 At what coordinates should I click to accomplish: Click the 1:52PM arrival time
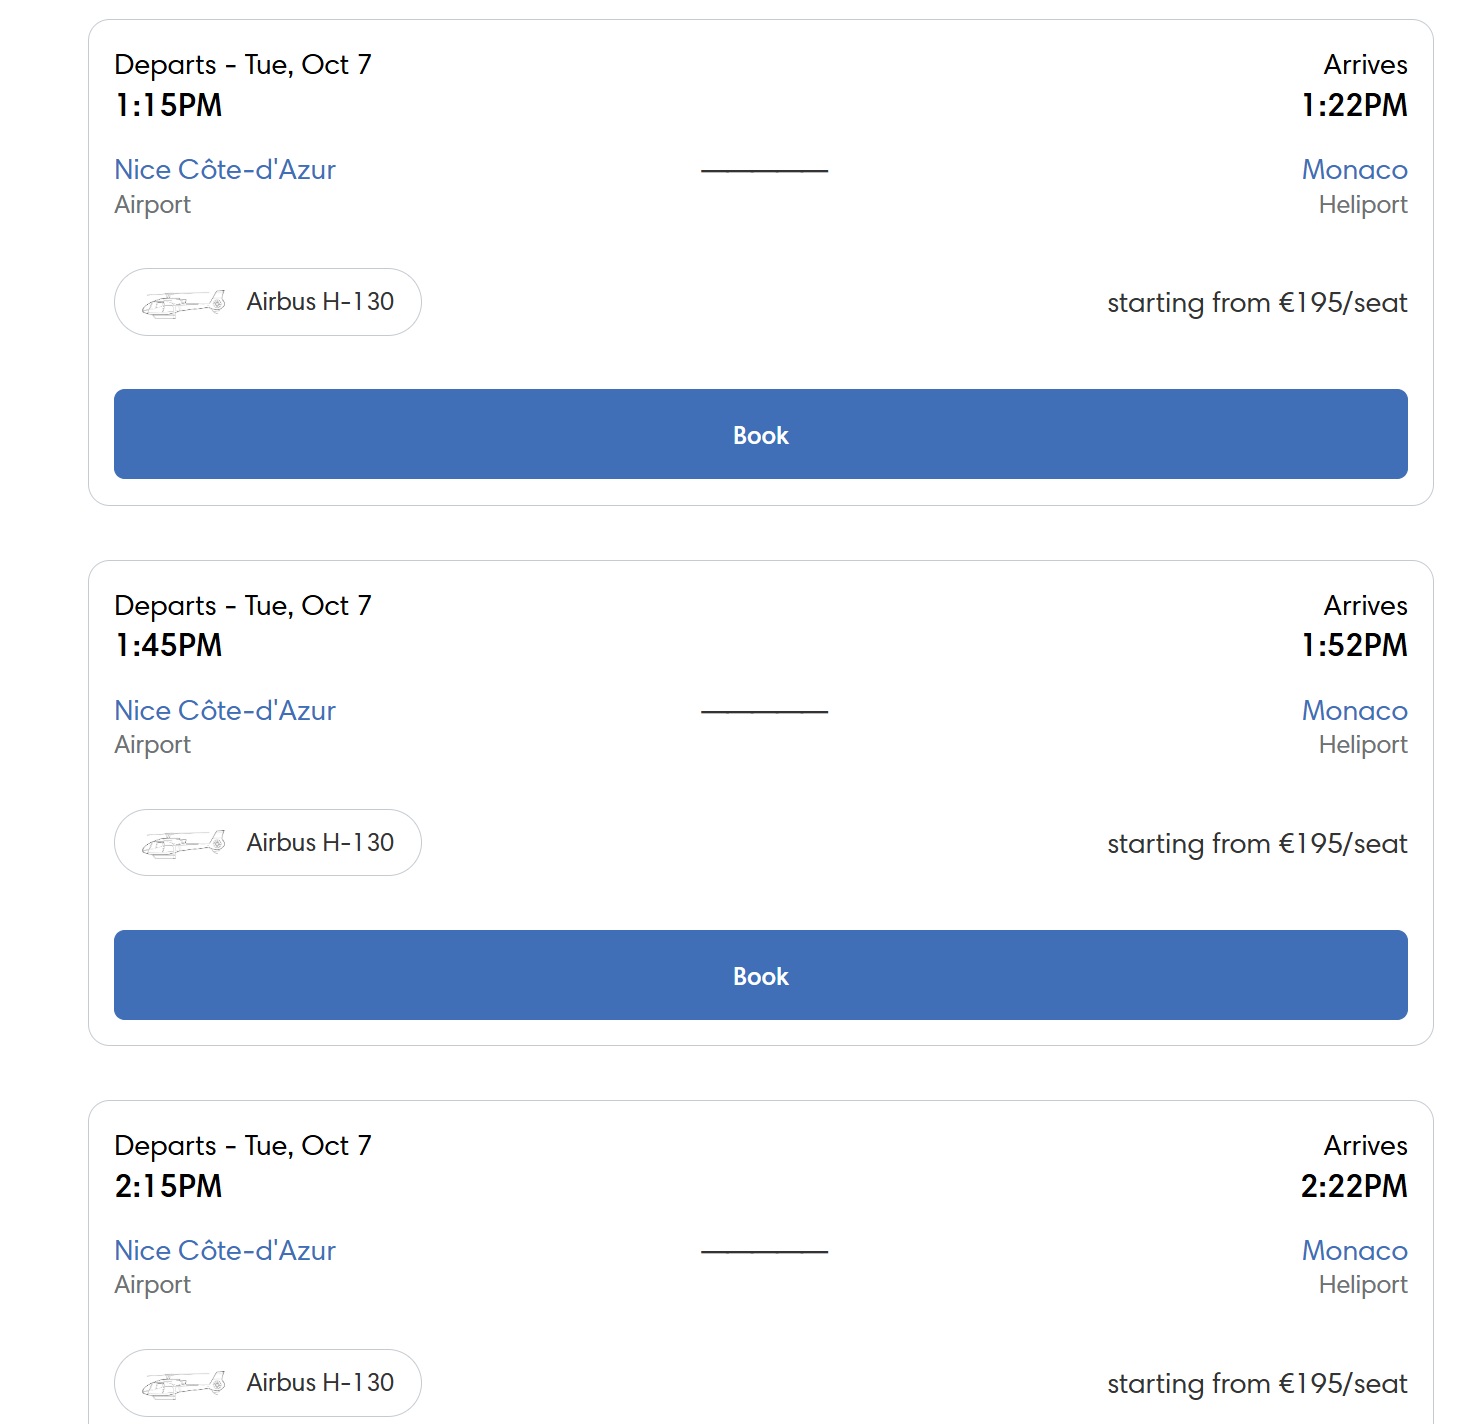(x=1354, y=645)
